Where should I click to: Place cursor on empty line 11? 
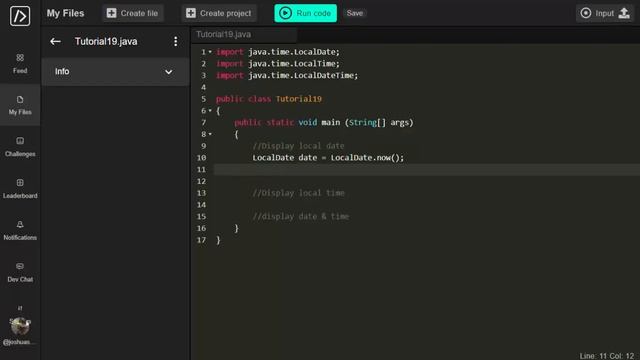427,169
